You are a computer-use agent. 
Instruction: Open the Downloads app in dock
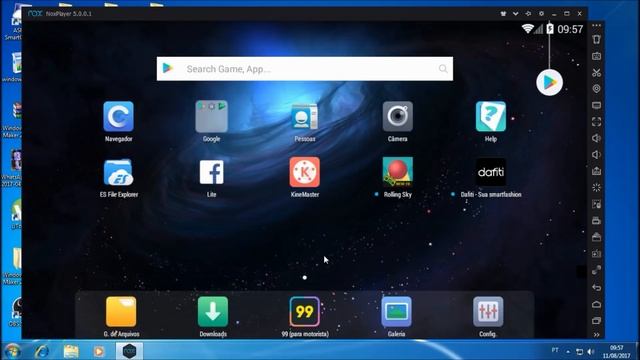213,311
